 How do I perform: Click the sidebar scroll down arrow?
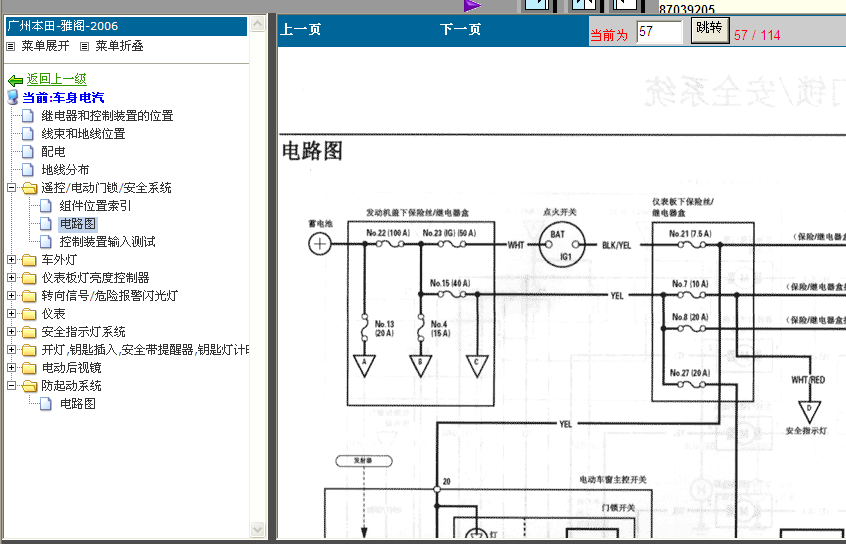coord(258,529)
